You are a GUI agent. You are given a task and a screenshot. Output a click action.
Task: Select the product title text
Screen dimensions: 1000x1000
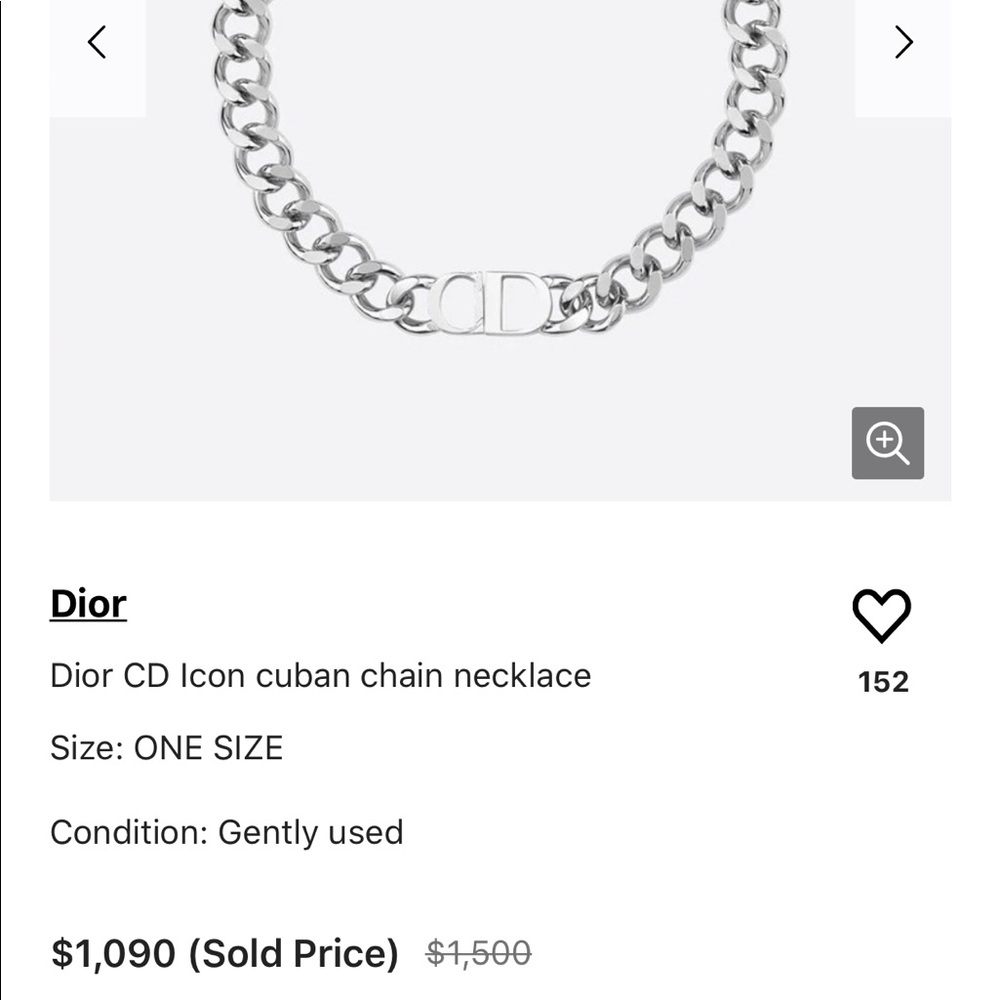tap(322, 675)
